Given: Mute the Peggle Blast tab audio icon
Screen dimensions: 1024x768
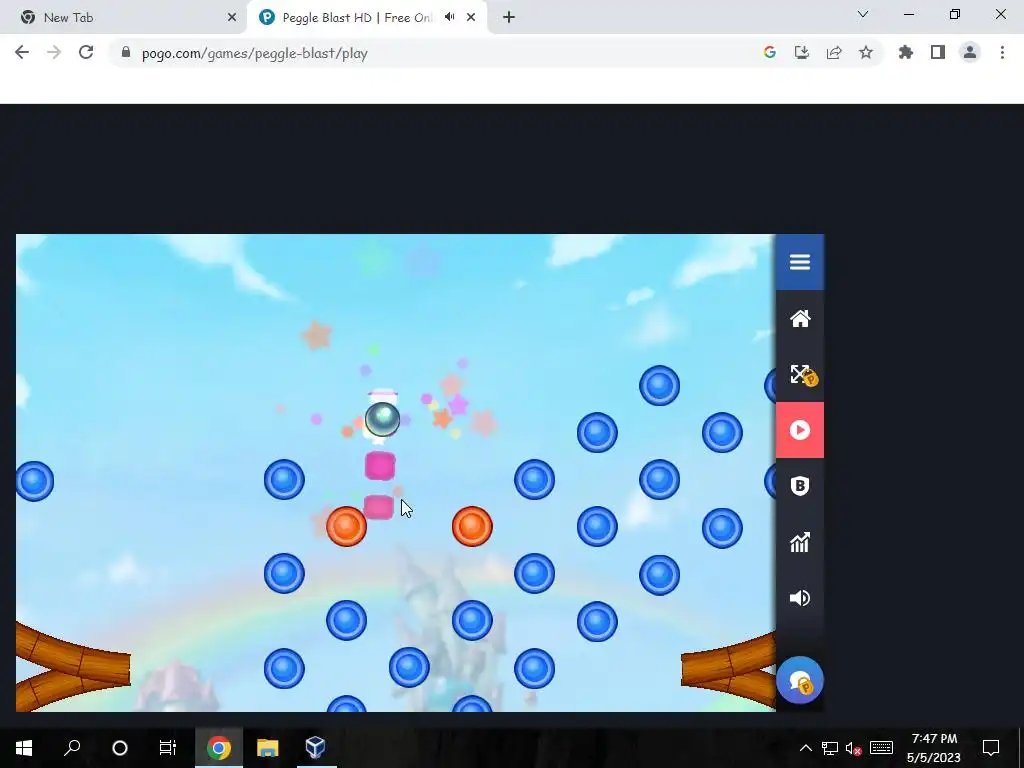Looking at the screenshot, I should (x=449, y=17).
